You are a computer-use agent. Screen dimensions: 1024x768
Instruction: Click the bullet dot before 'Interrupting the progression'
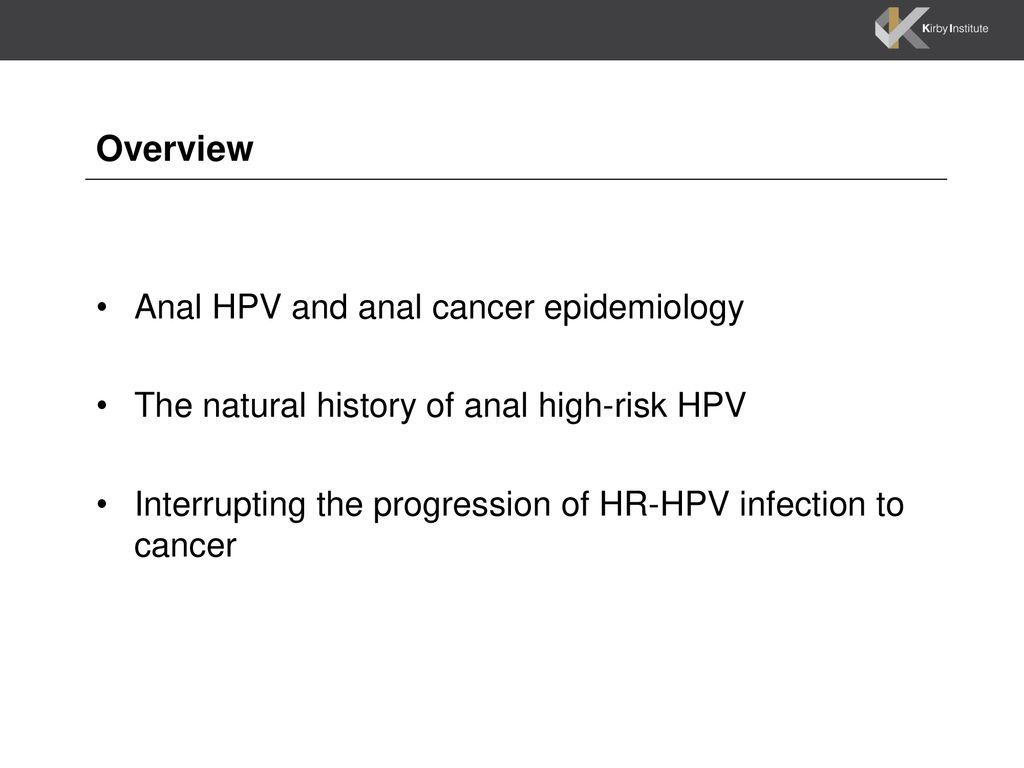click(101, 504)
